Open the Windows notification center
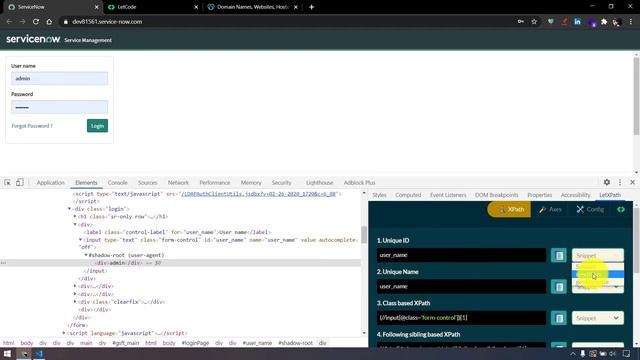The image size is (640, 360). (626, 354)
